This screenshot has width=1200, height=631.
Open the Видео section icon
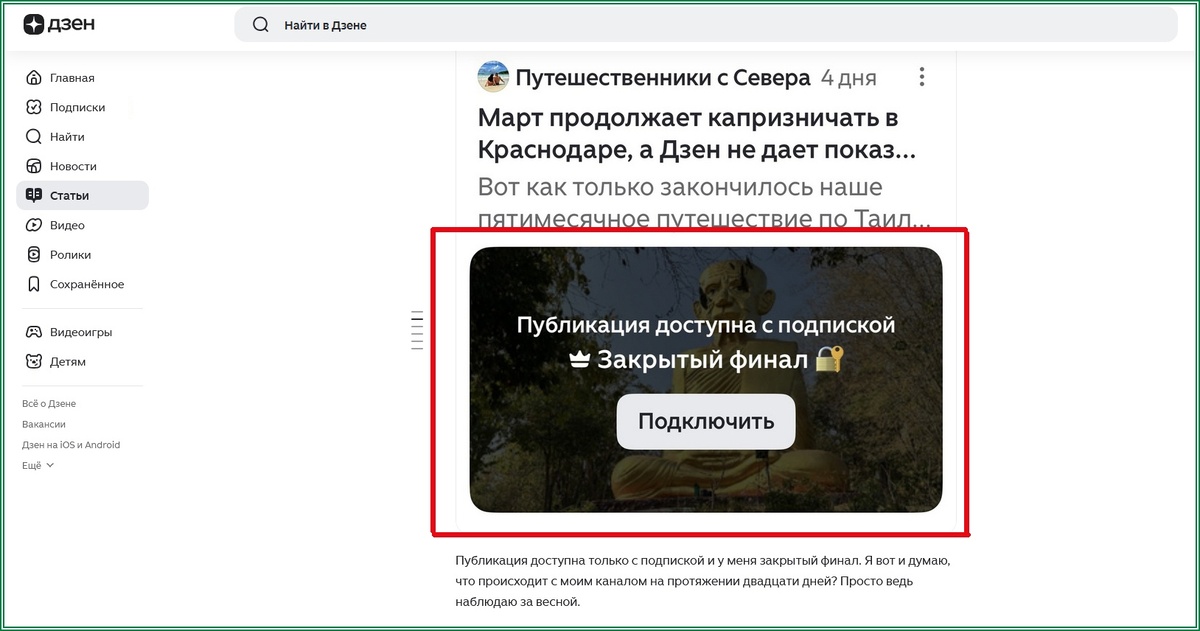33,225
